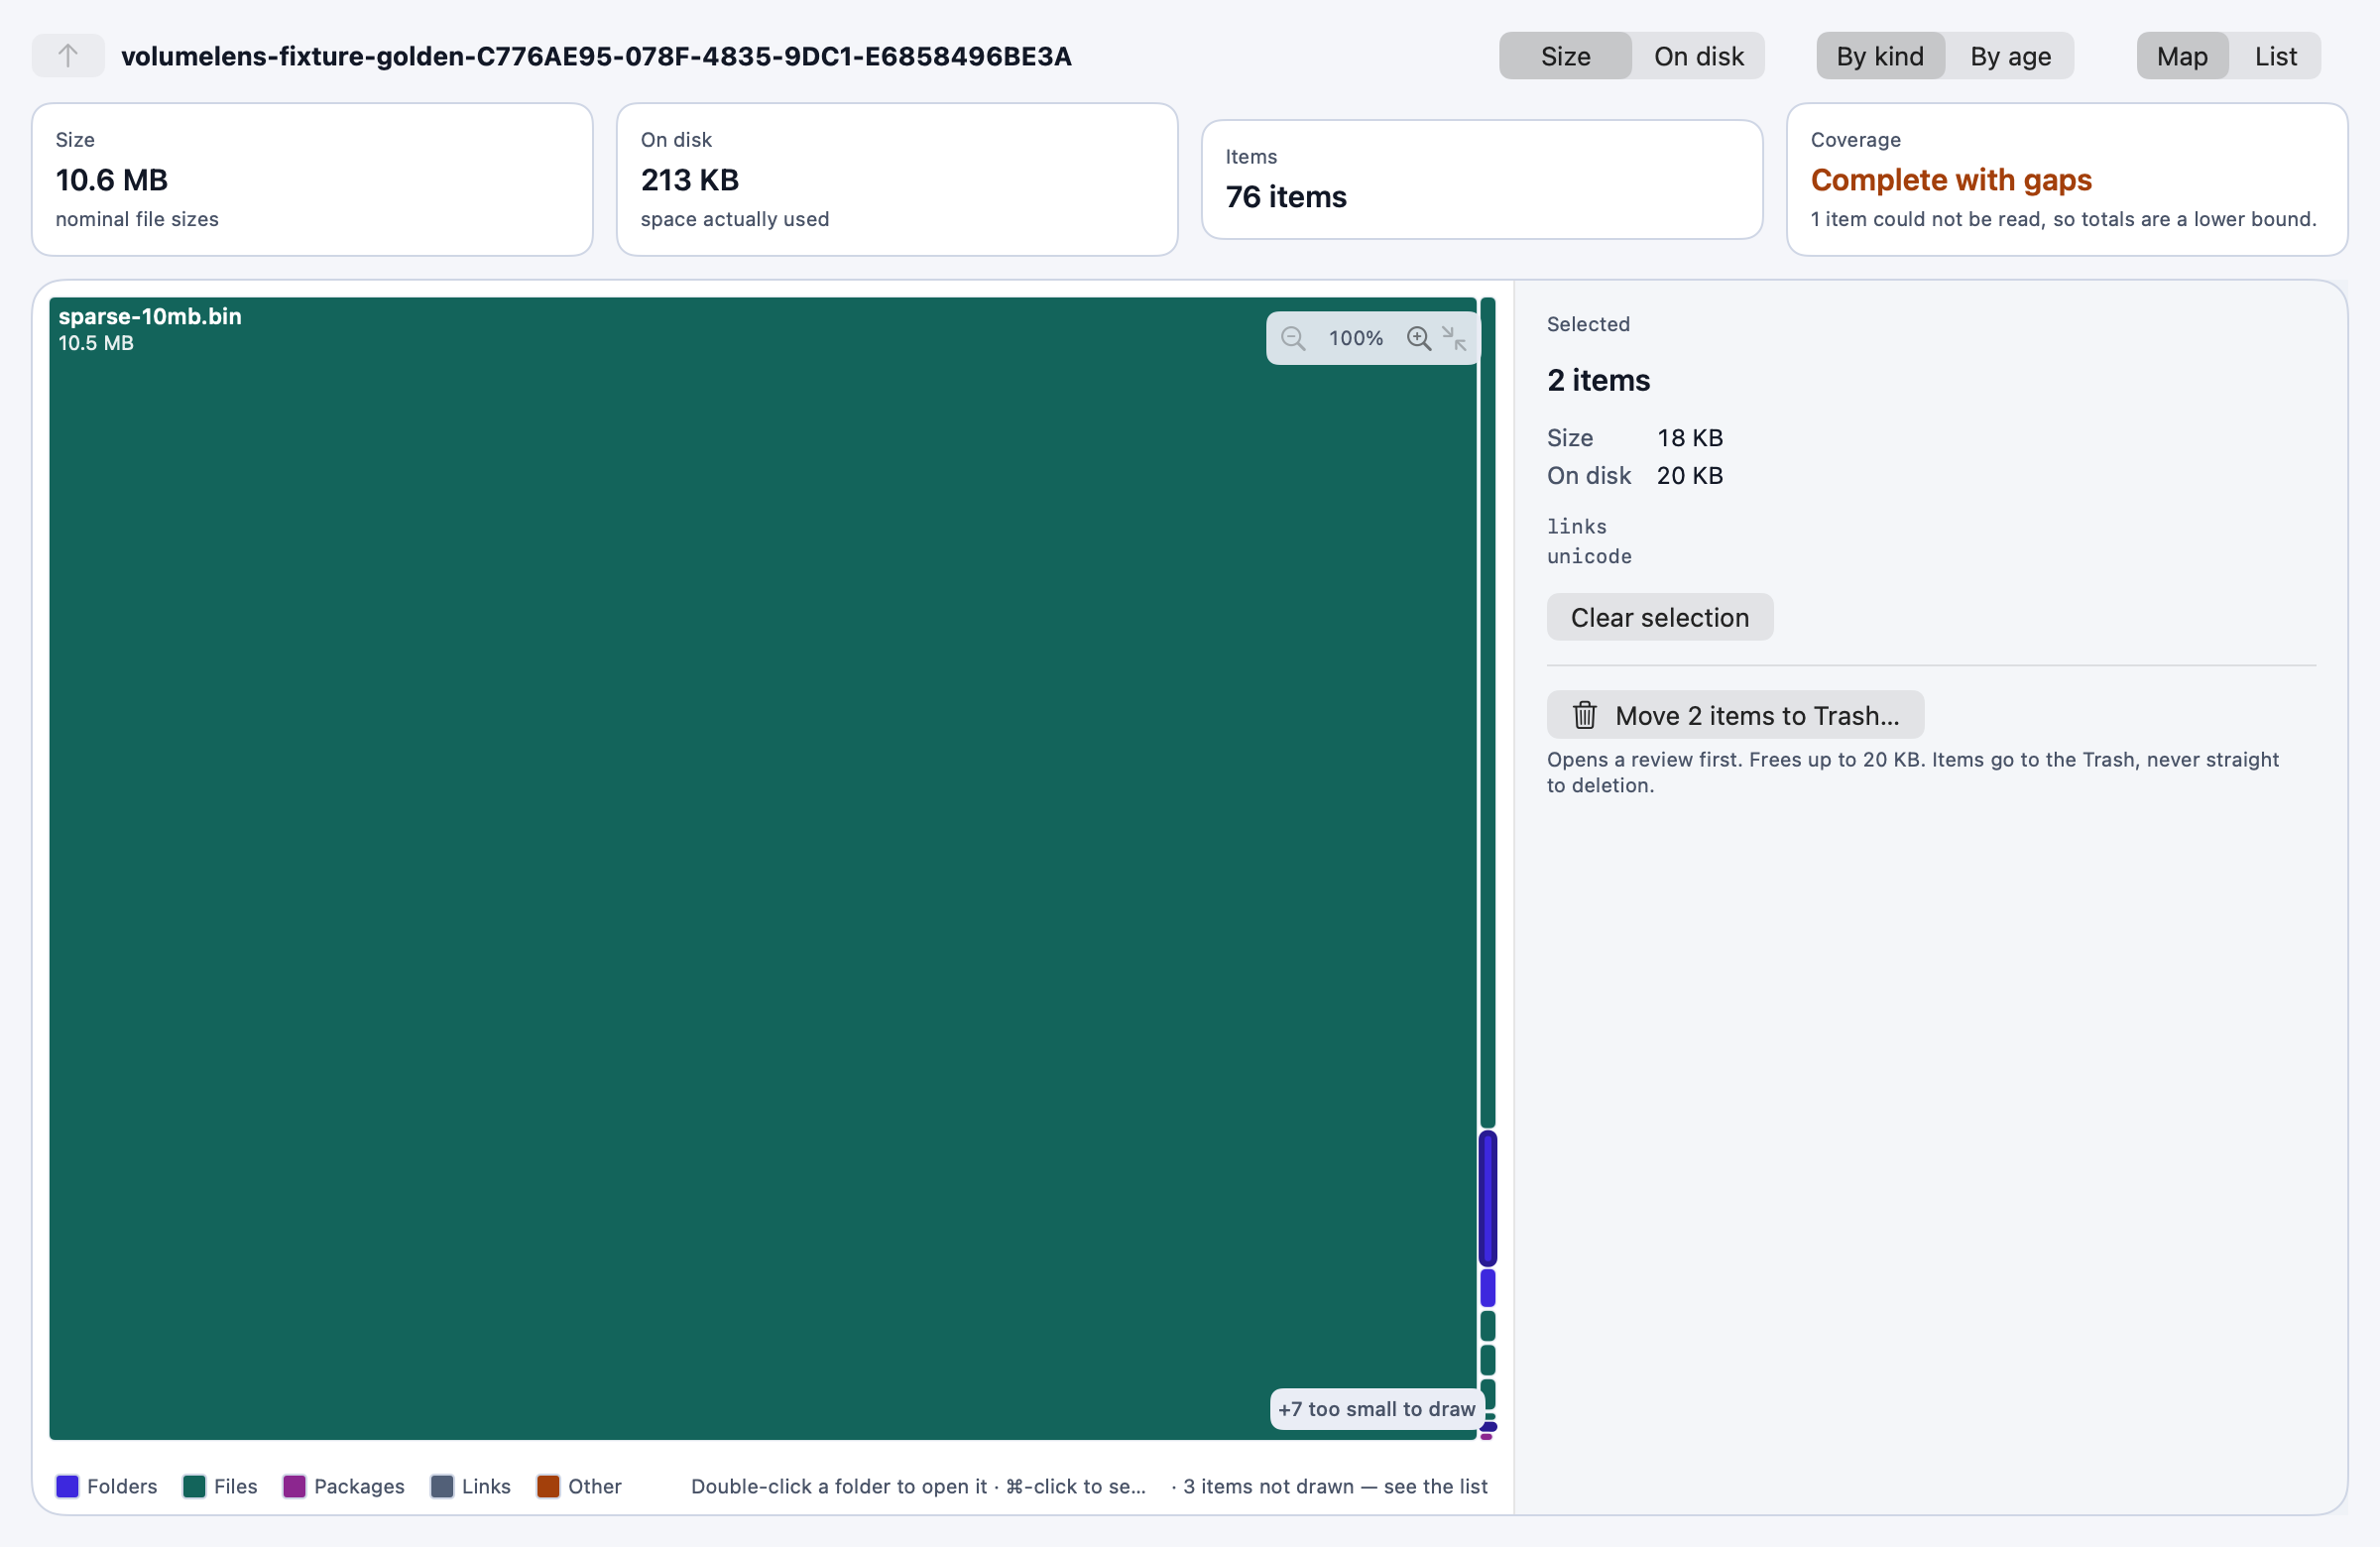Click the '18 KB' size value

(1690, 438)
